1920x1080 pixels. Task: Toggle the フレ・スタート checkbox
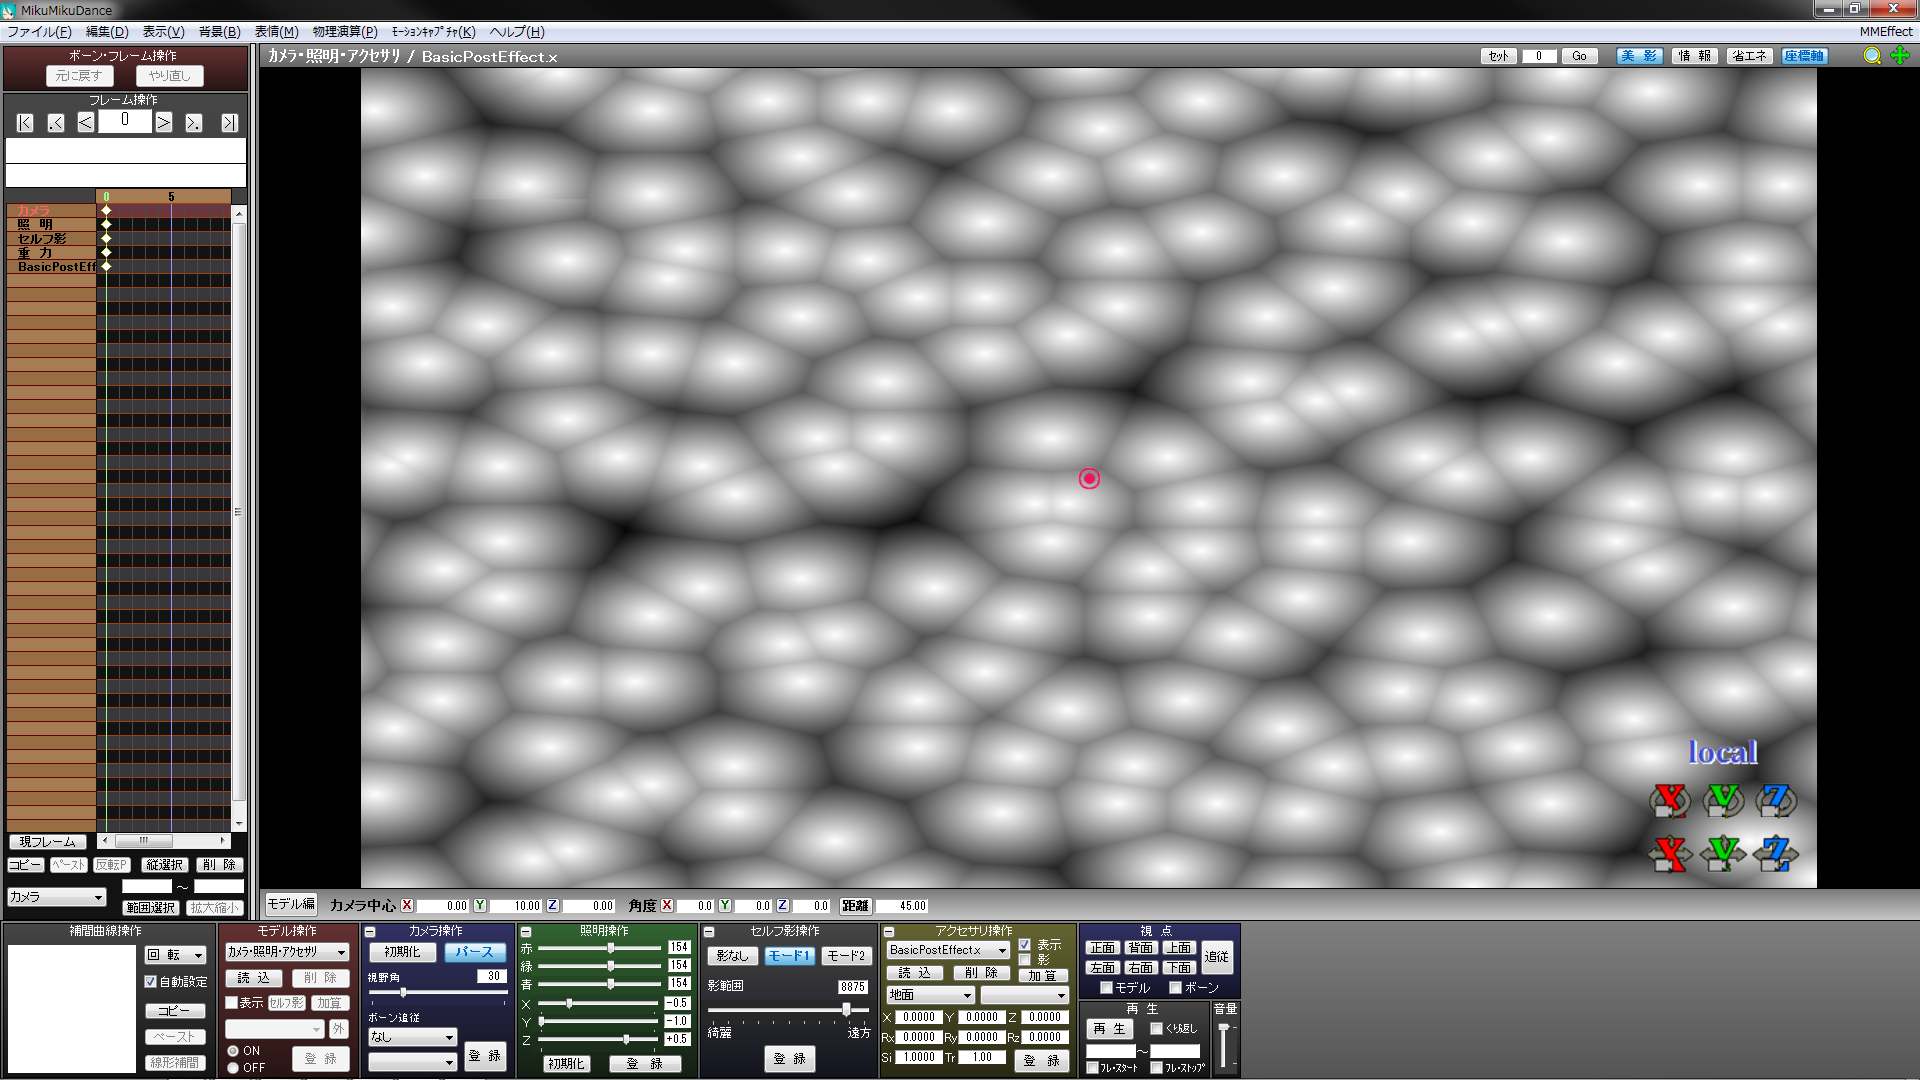point(1093,1068)
